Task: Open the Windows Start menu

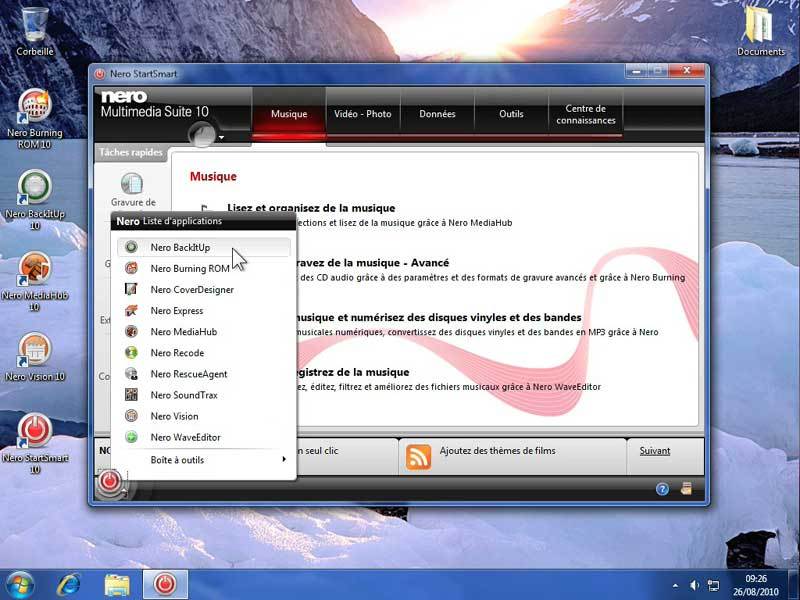Action: (19, 585)
